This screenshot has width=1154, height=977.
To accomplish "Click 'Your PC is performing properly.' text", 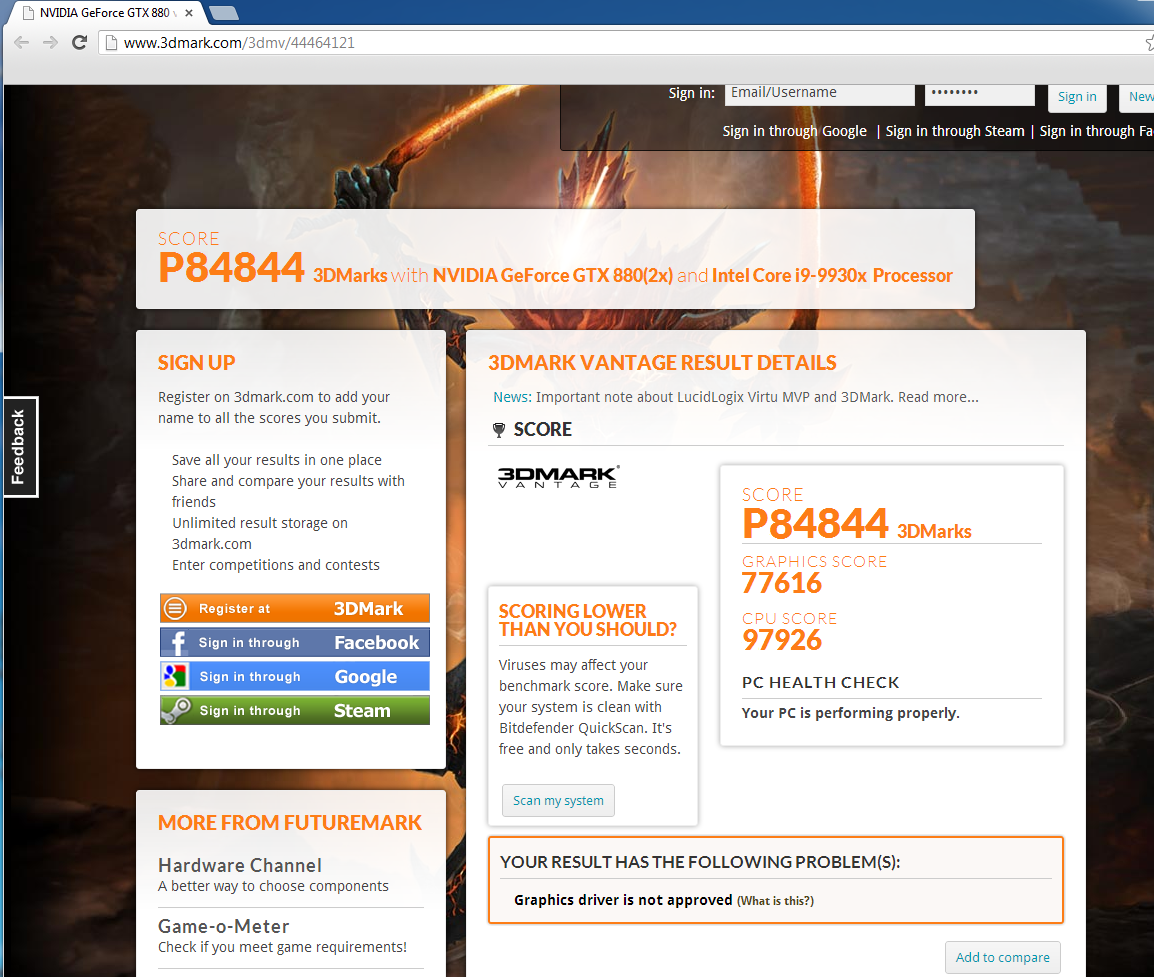I will click(851, 713).
